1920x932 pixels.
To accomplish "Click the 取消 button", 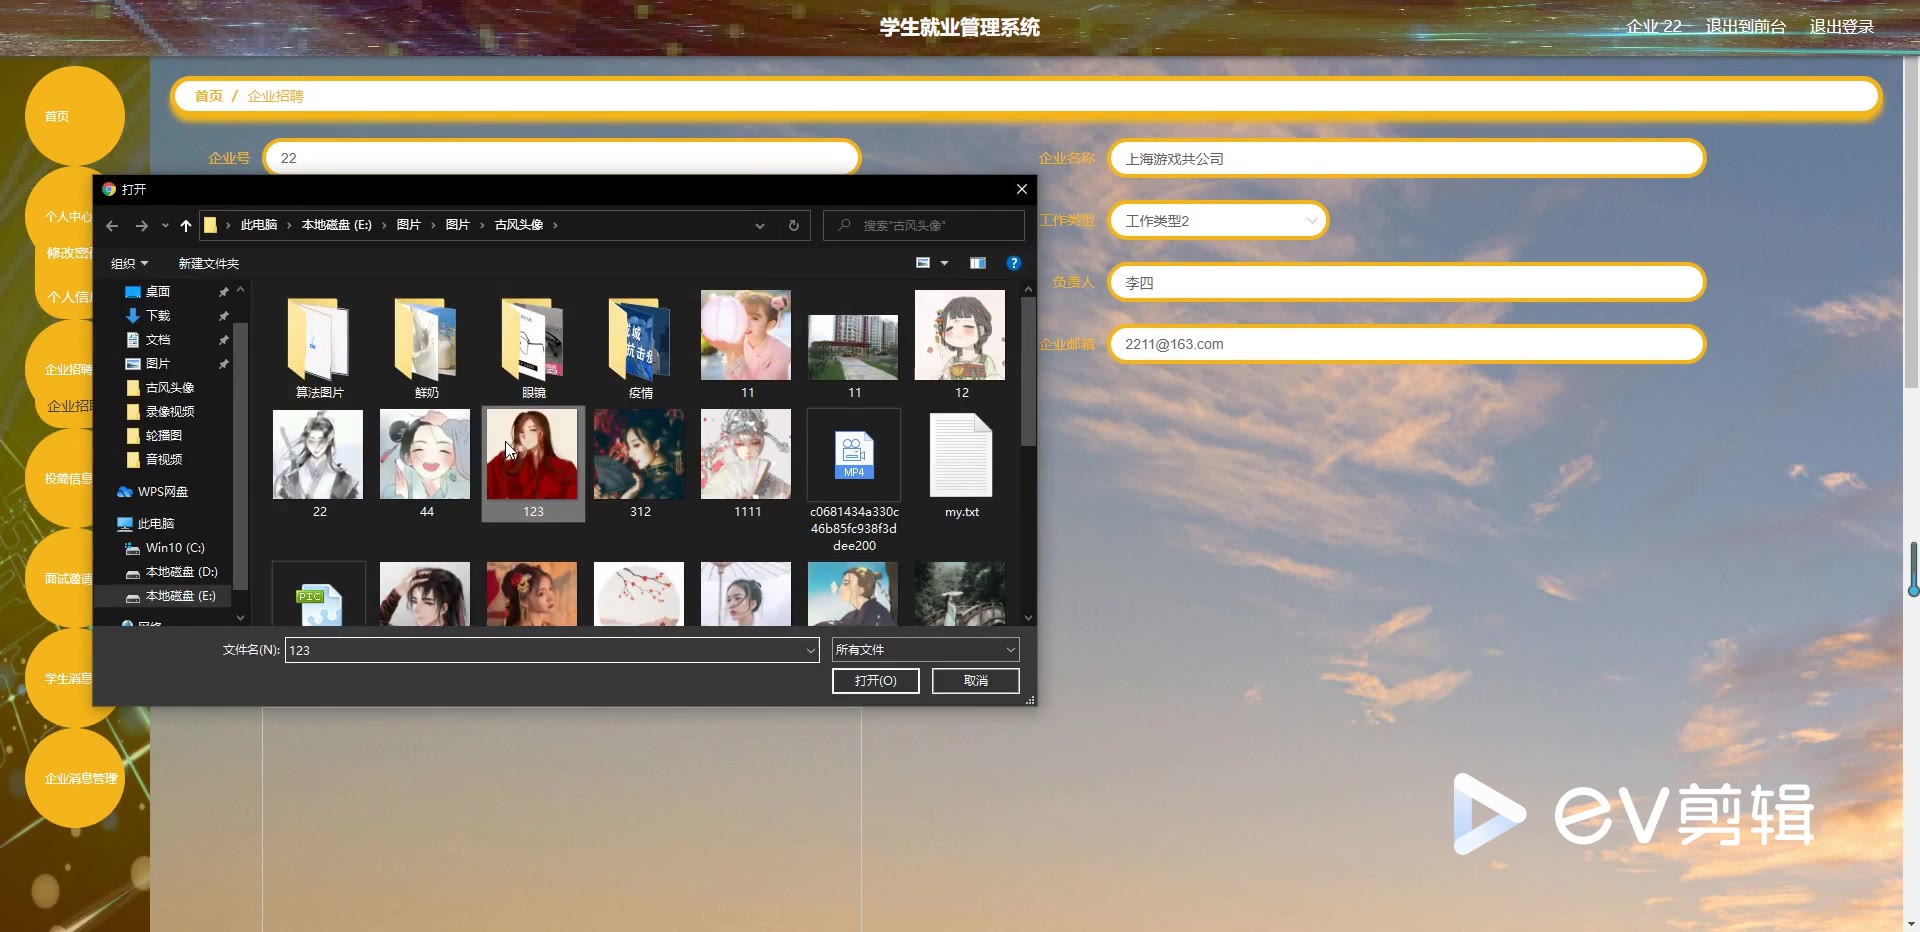I will coord(976,681).
